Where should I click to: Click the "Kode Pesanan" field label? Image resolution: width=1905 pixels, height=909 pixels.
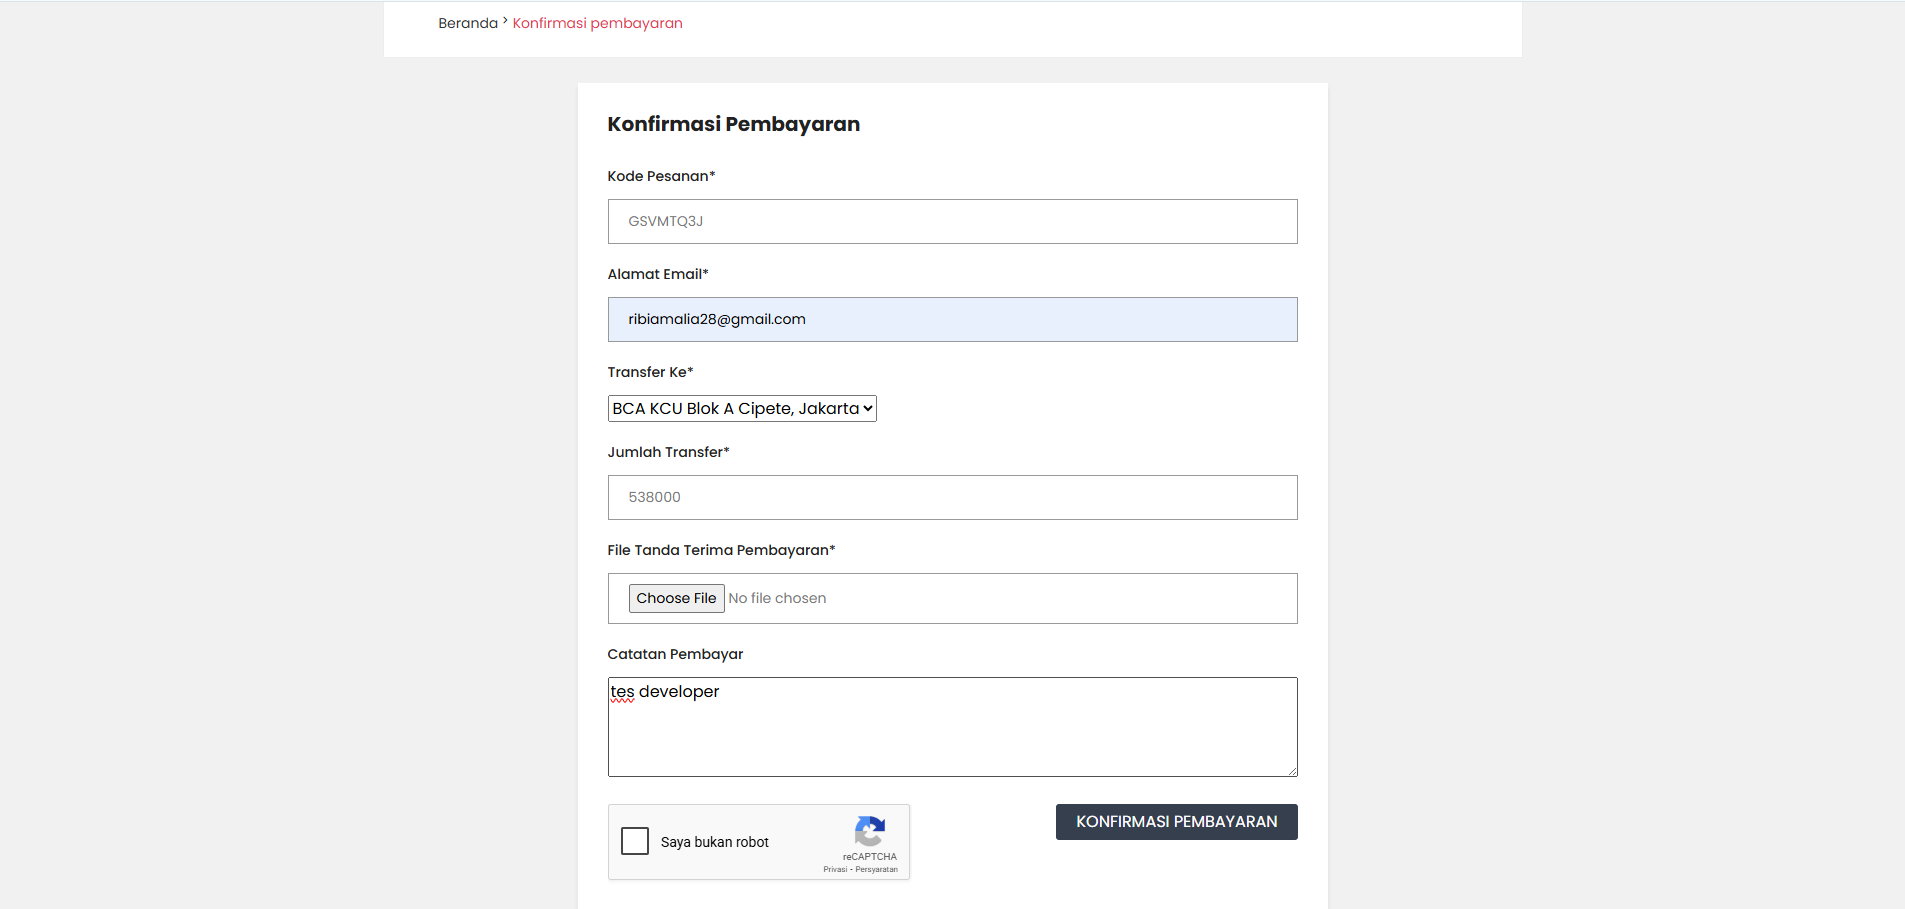(660, 176)
